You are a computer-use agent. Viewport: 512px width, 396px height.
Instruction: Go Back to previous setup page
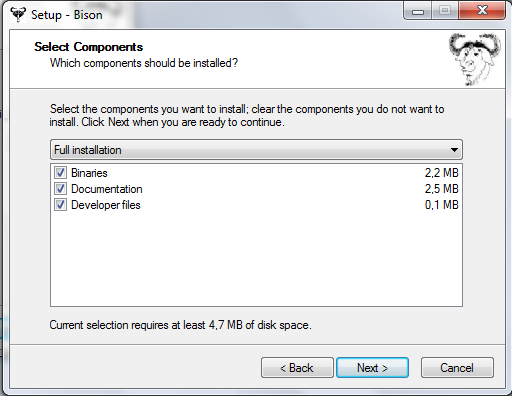pyautogui.click(x=297, y=368)
